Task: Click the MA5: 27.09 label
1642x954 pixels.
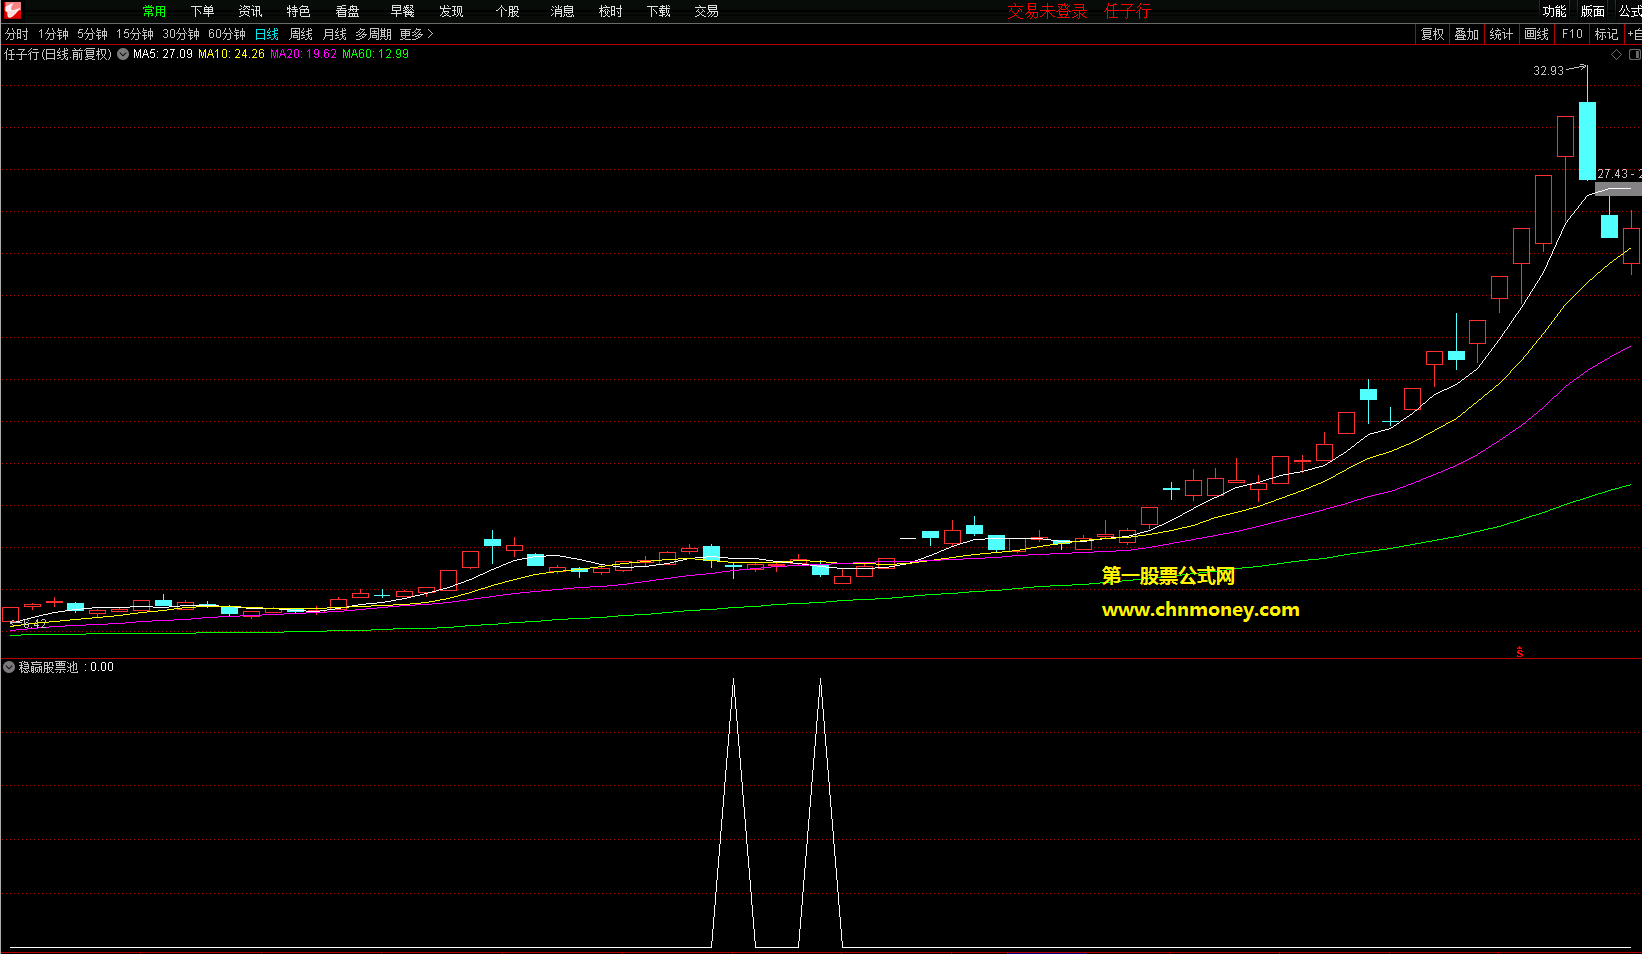Action: [x=163, y=54]
